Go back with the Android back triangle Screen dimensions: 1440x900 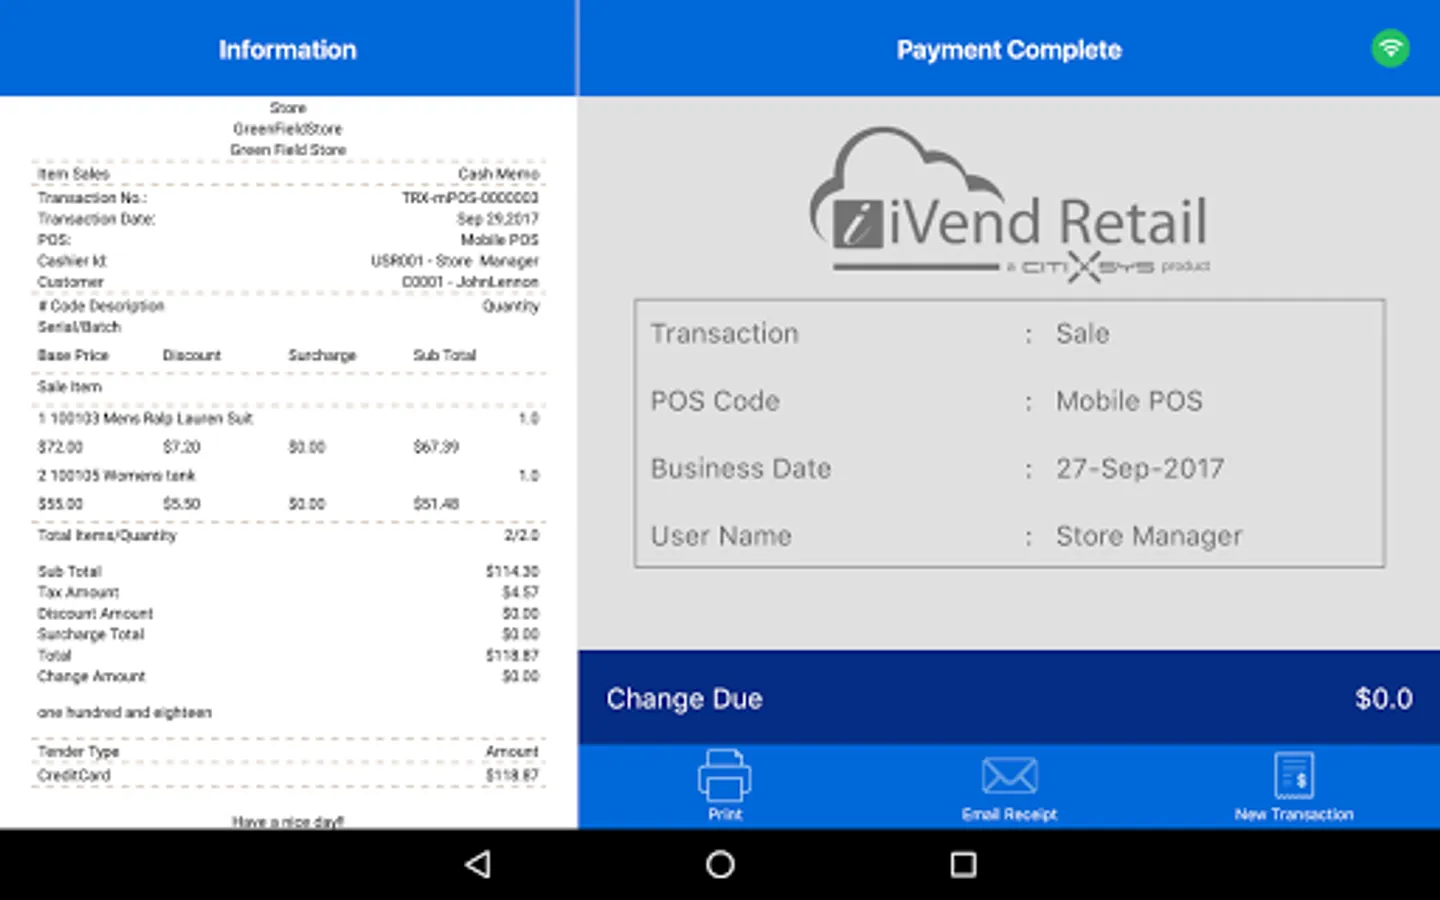(x=478, y=865)
